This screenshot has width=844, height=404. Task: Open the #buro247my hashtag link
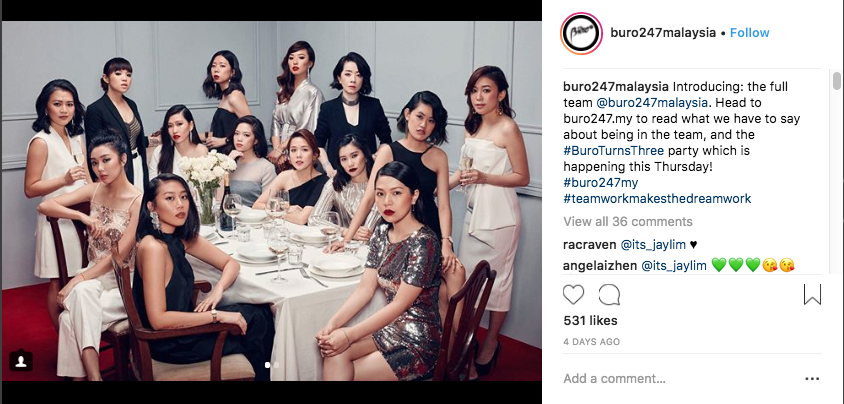click(x=601, y=182)
